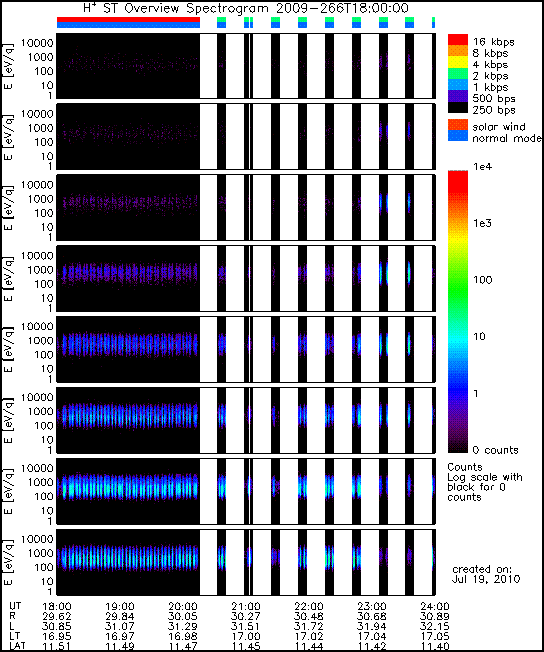
Task: Select the blue 1 kbps legend swatch
Action: coord(457,85)
